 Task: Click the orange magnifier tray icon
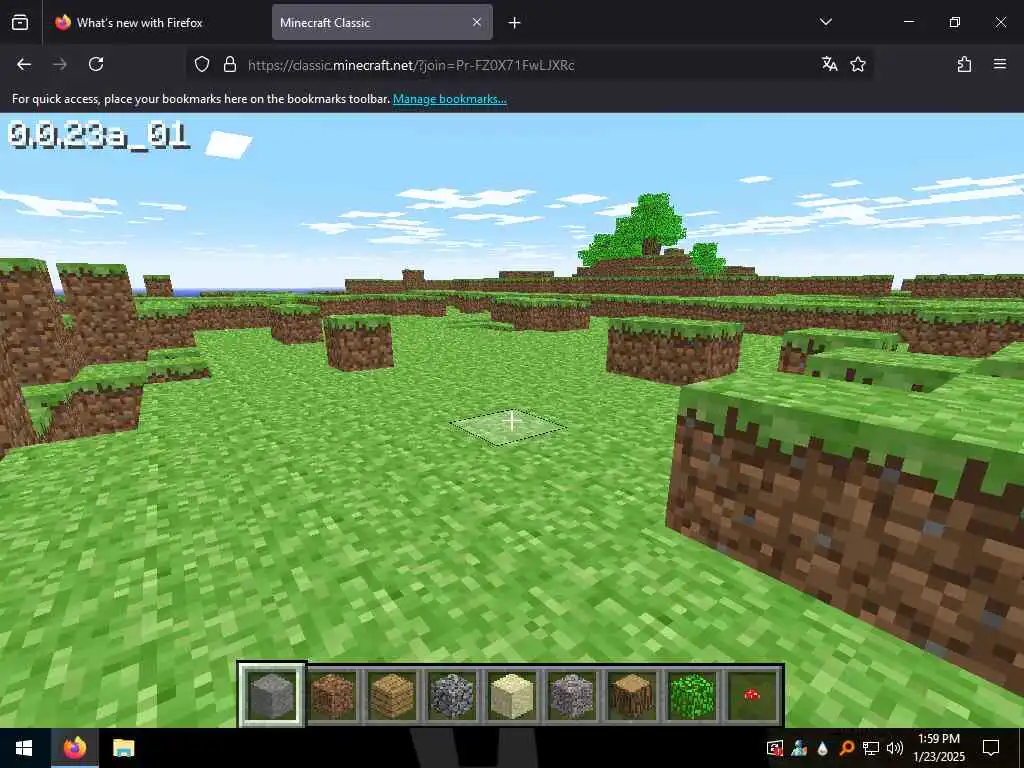[847, 748]
